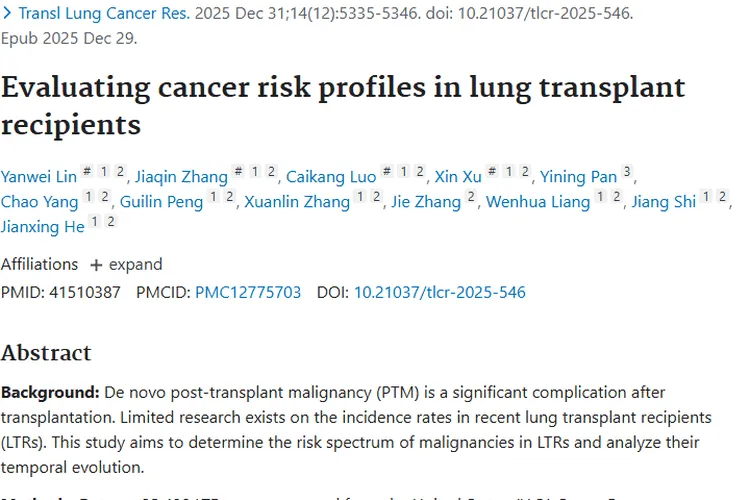Click the article title heading
The height and width of the screenshot is (500, 750).
point(343,105)
